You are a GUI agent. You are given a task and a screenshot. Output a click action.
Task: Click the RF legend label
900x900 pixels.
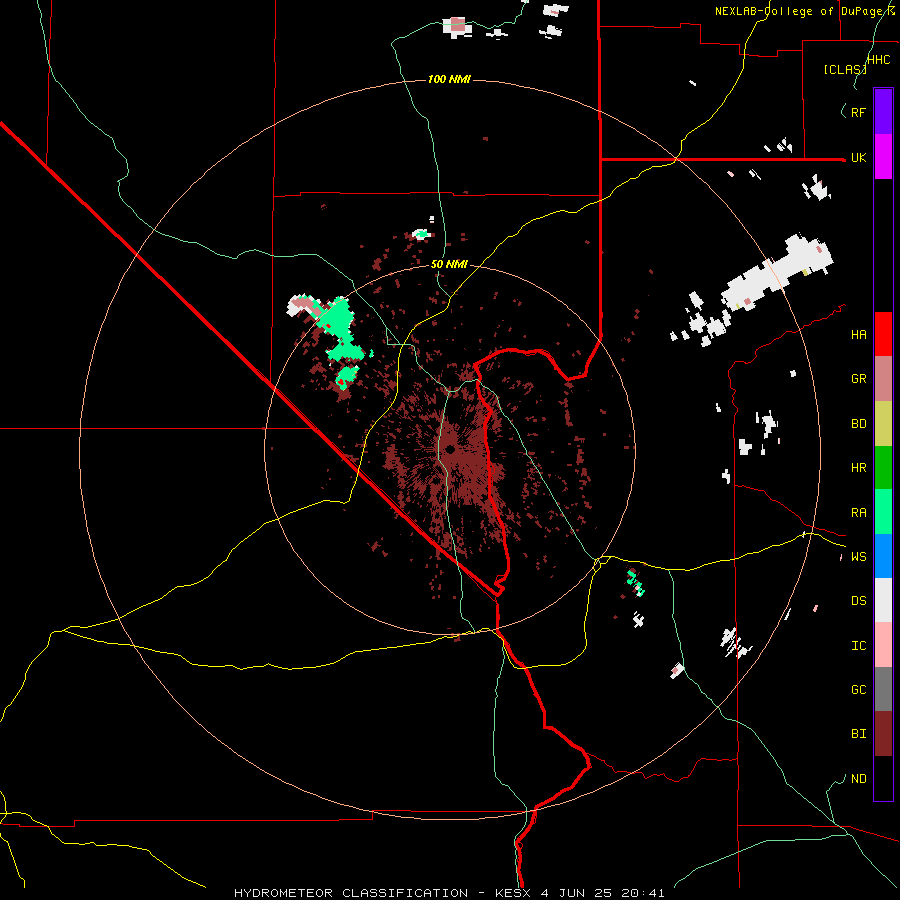pos(858,112)
